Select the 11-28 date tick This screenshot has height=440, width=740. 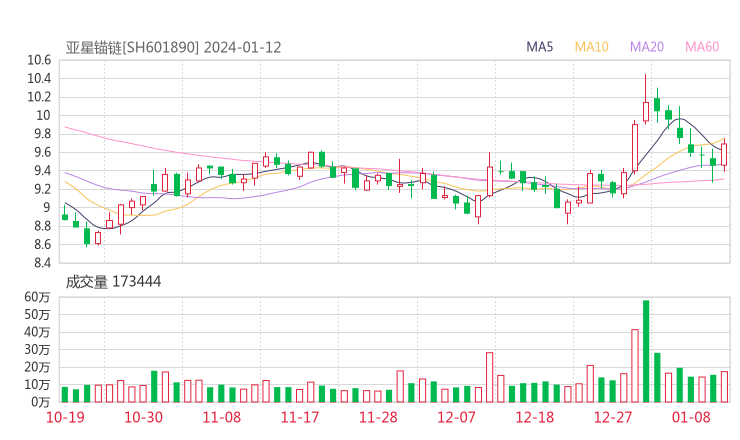[x=378, y=417]
